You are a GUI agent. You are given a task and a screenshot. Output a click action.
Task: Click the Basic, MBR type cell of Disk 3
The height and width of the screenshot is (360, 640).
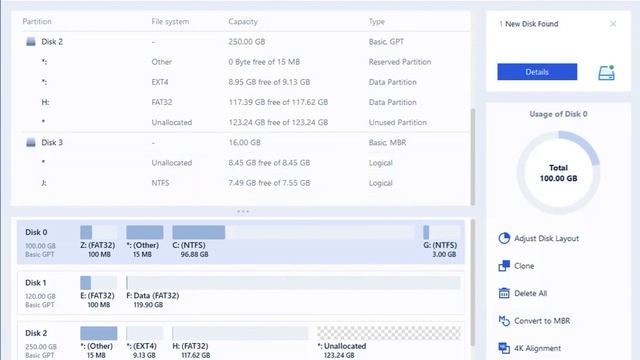point(387,142)
